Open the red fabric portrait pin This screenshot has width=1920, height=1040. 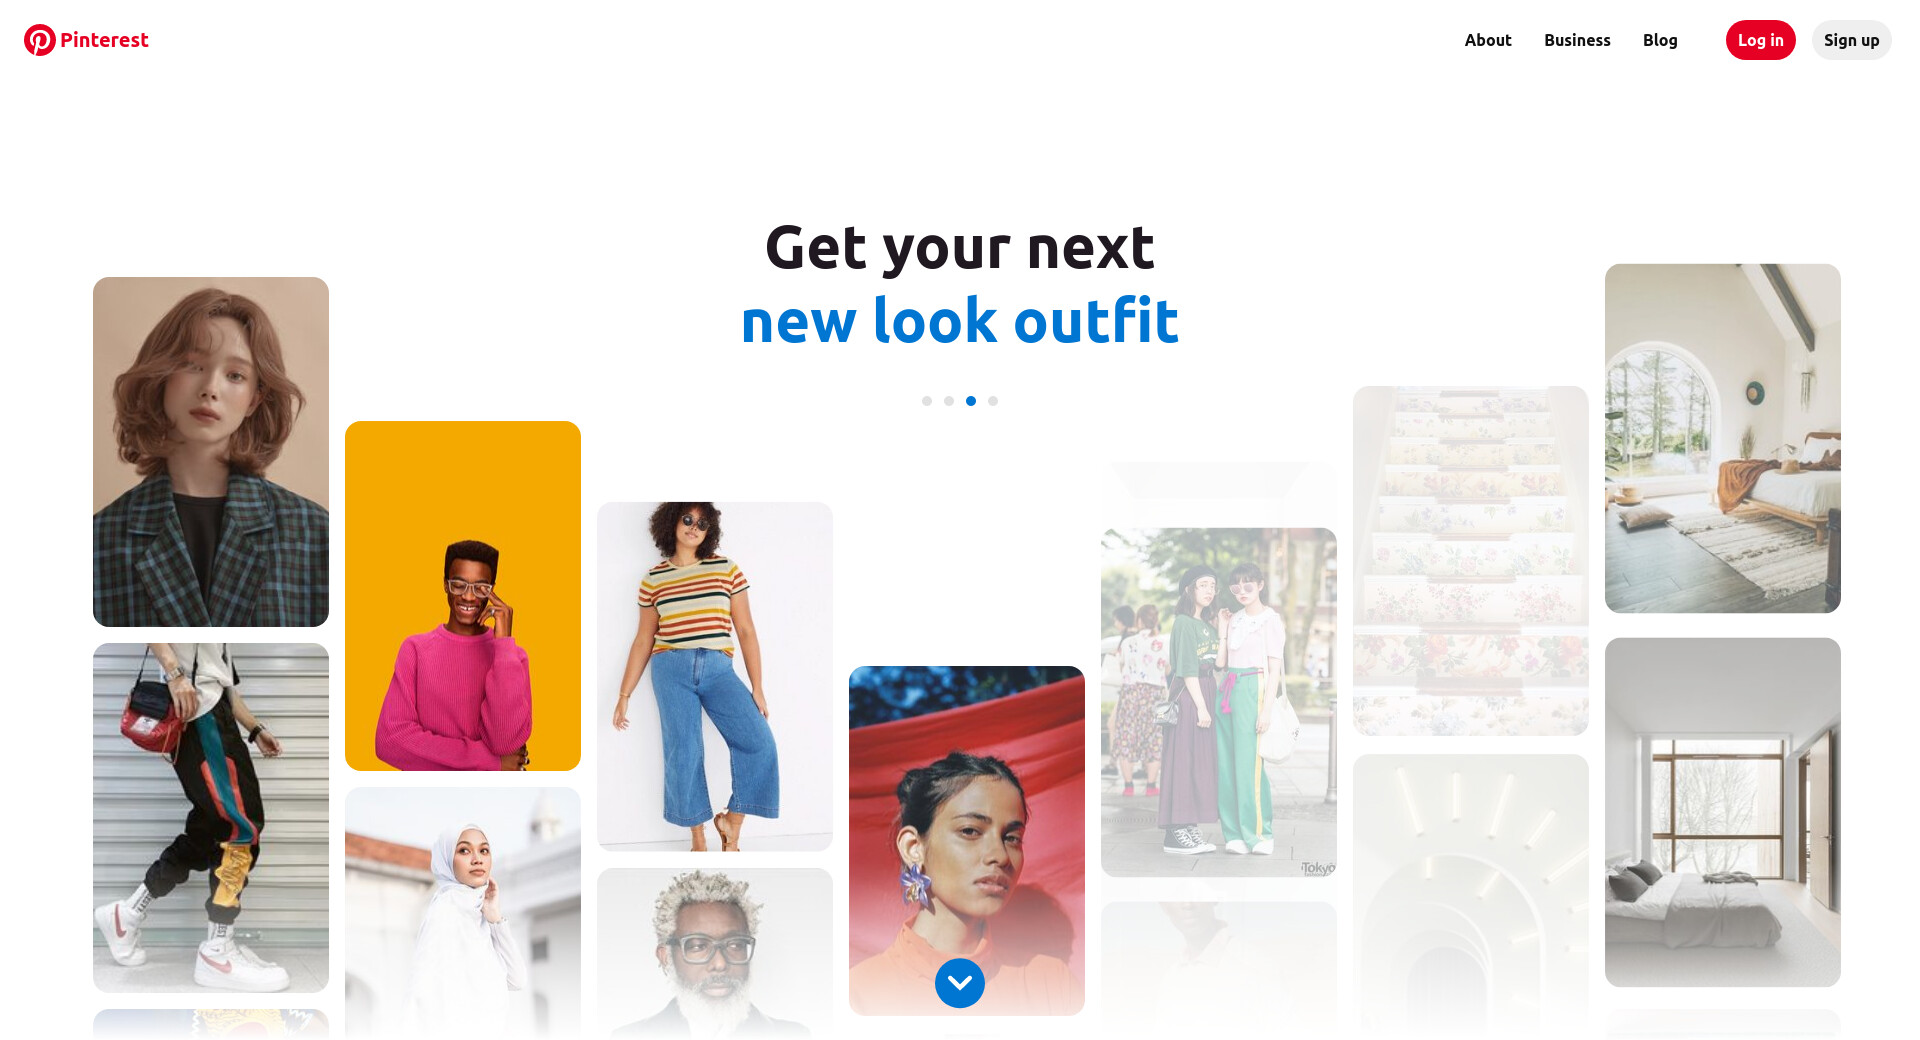tap(967, 841)
